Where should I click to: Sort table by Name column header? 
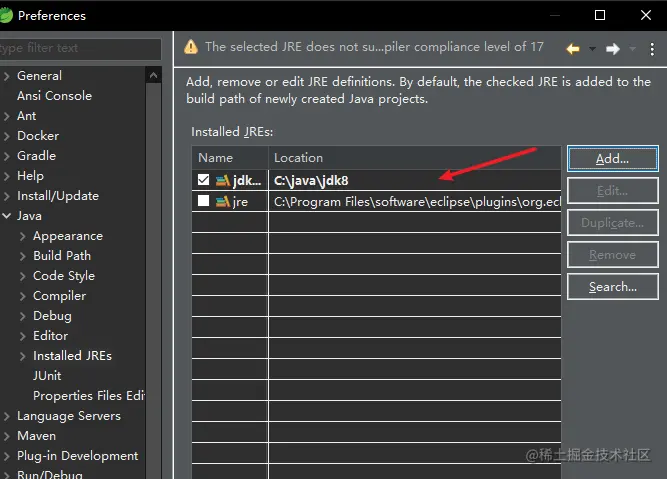click(230, 158)
